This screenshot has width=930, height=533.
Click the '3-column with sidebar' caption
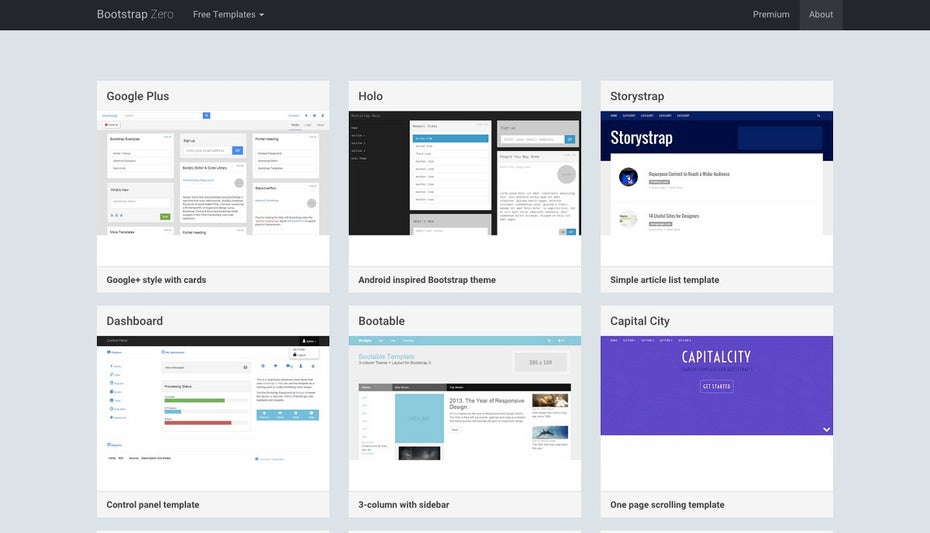tap(403, 505)
